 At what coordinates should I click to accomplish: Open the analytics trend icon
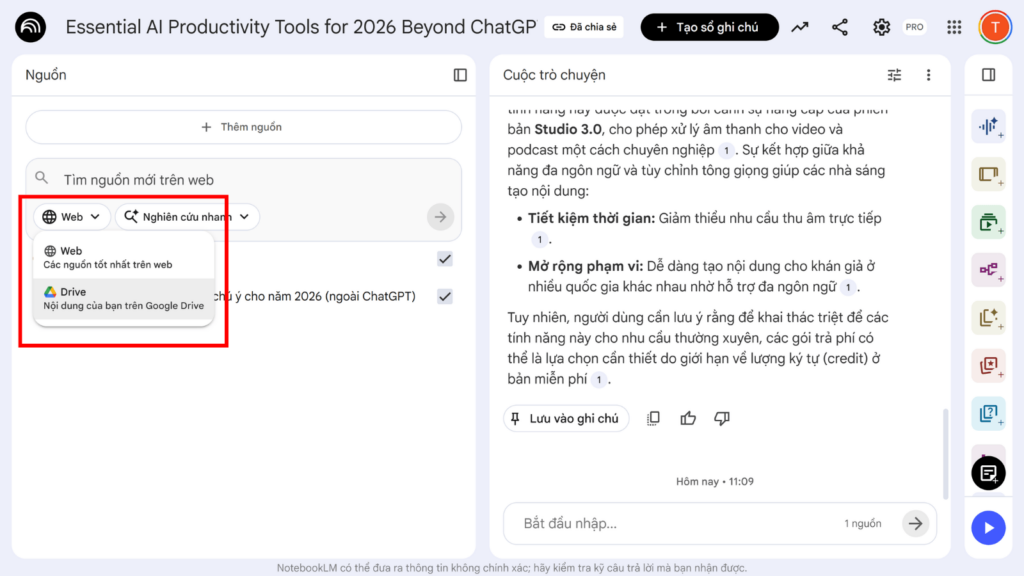click(799, 27)
